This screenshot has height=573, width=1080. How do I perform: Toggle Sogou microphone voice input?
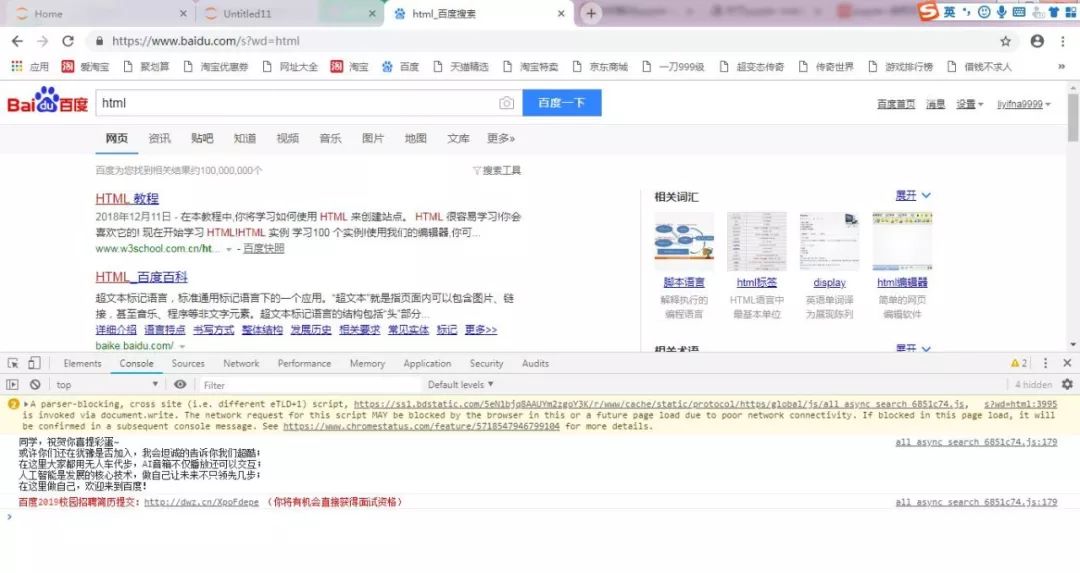1001,12
